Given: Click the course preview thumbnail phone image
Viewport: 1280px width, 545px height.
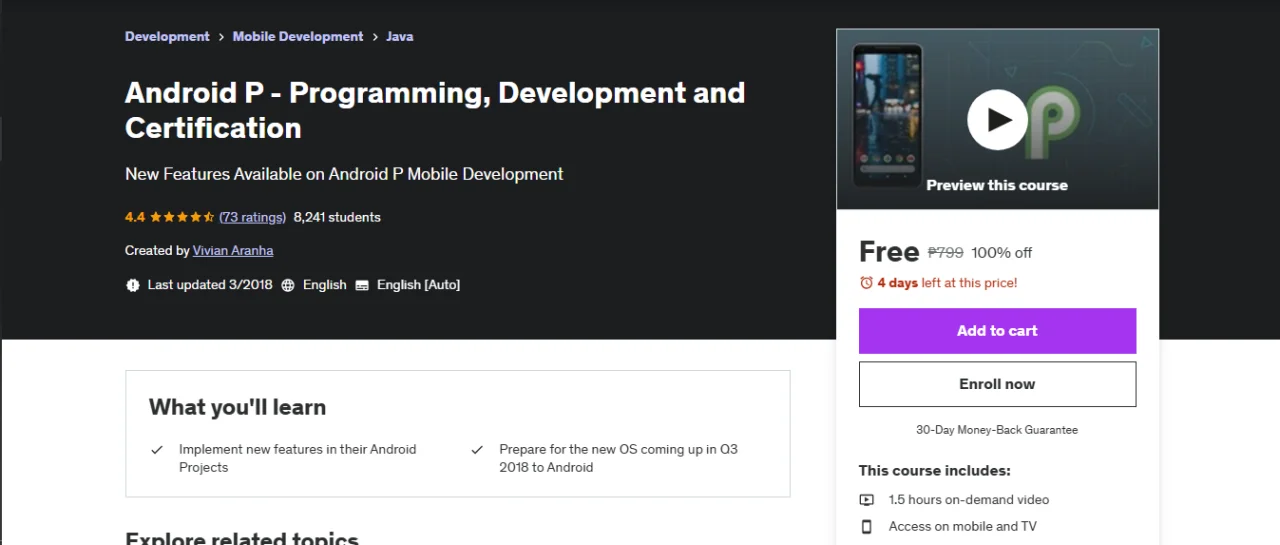Looking at the screenshot, I should pos(887,115).
